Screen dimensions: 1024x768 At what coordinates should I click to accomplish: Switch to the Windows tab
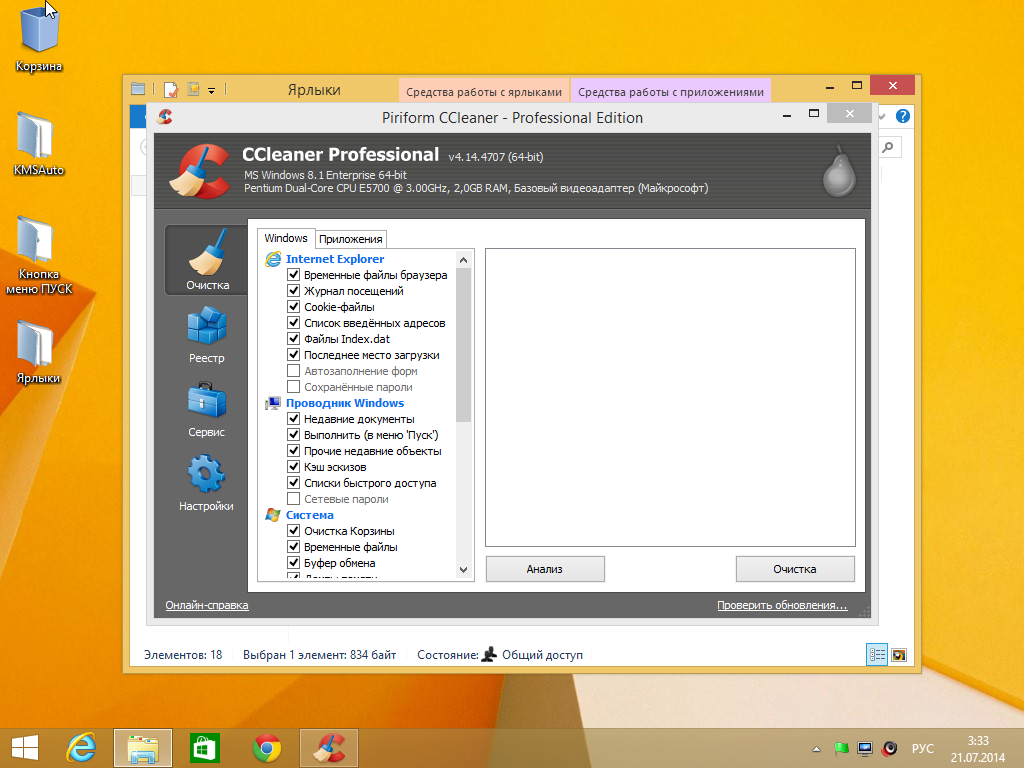[286, 238]
